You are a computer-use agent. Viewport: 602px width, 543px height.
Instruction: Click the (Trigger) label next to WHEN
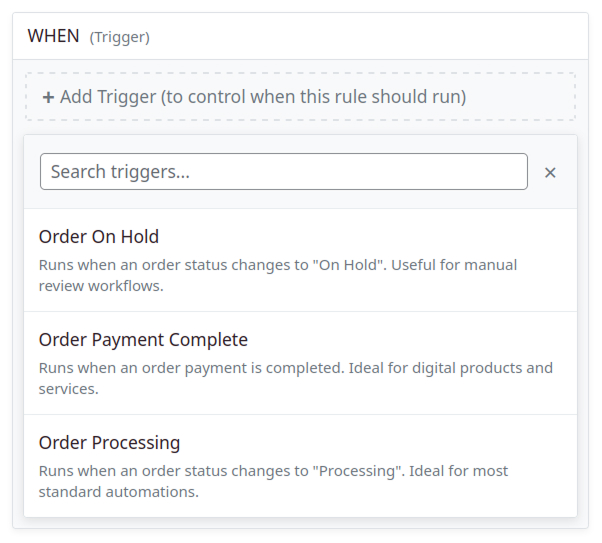tap(119, 38)
